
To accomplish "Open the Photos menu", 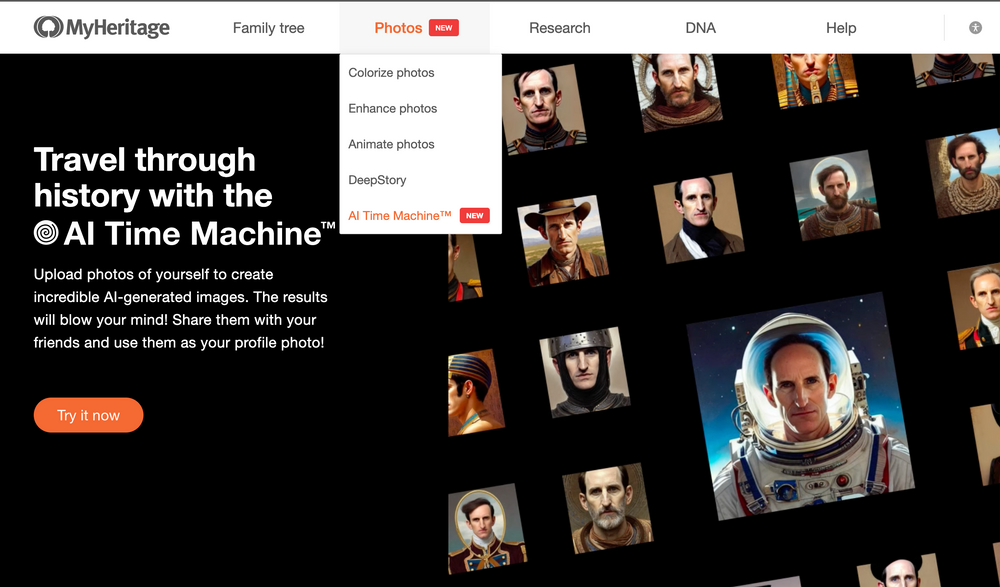I will 398,28.
